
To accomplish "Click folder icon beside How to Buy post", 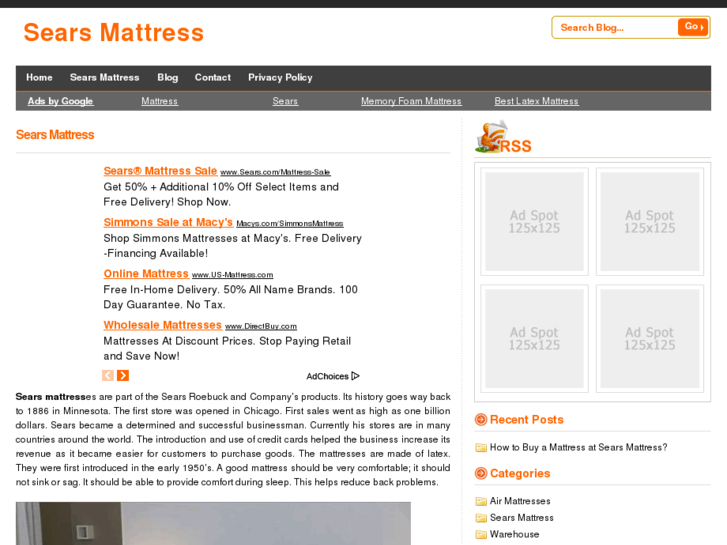I will coord(481,448).
